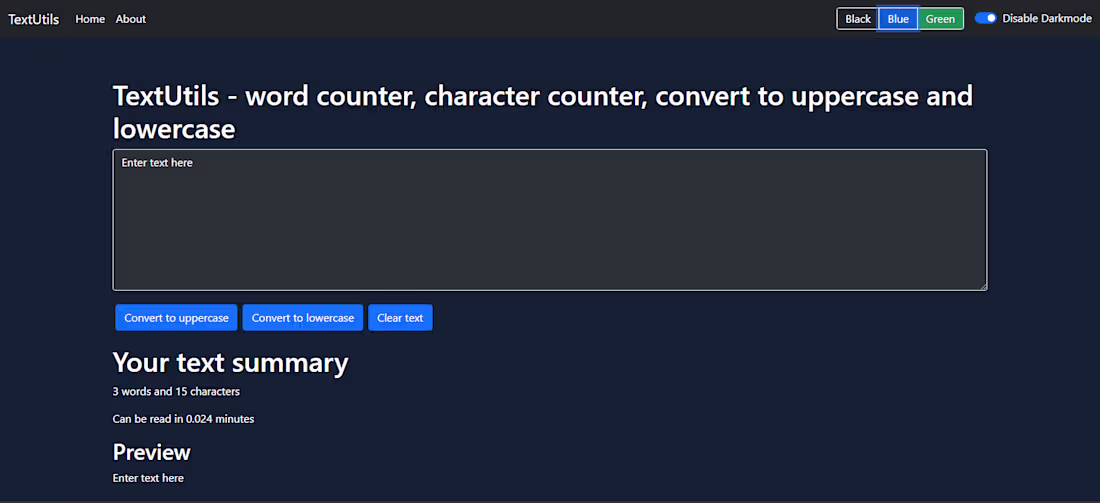Click the 'Preview' section heading
This screenshot has height=503, width=1100.
click(151, 452)
